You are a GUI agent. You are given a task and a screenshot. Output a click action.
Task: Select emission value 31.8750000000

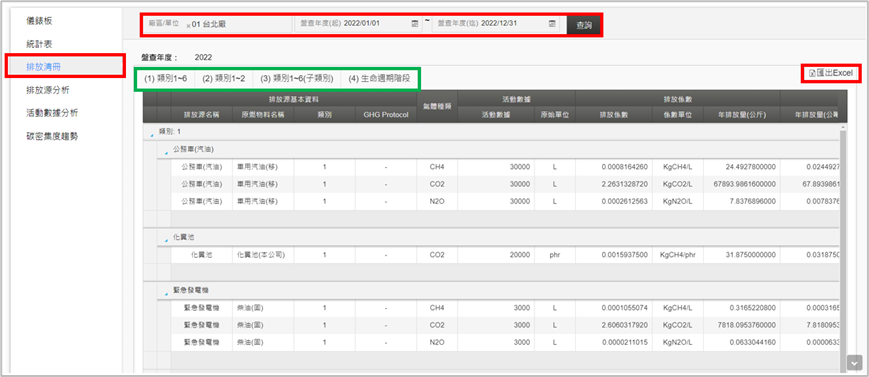[750, 255]
